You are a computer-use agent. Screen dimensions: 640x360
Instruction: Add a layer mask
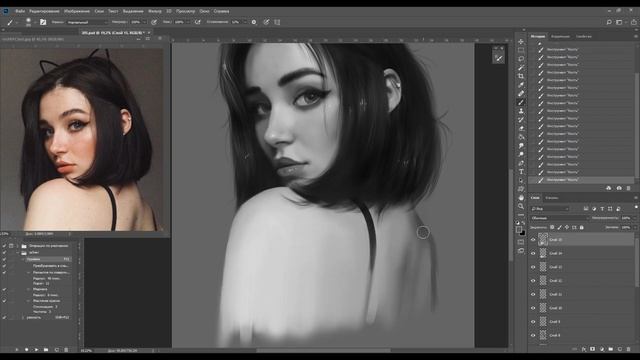point(593,349)
